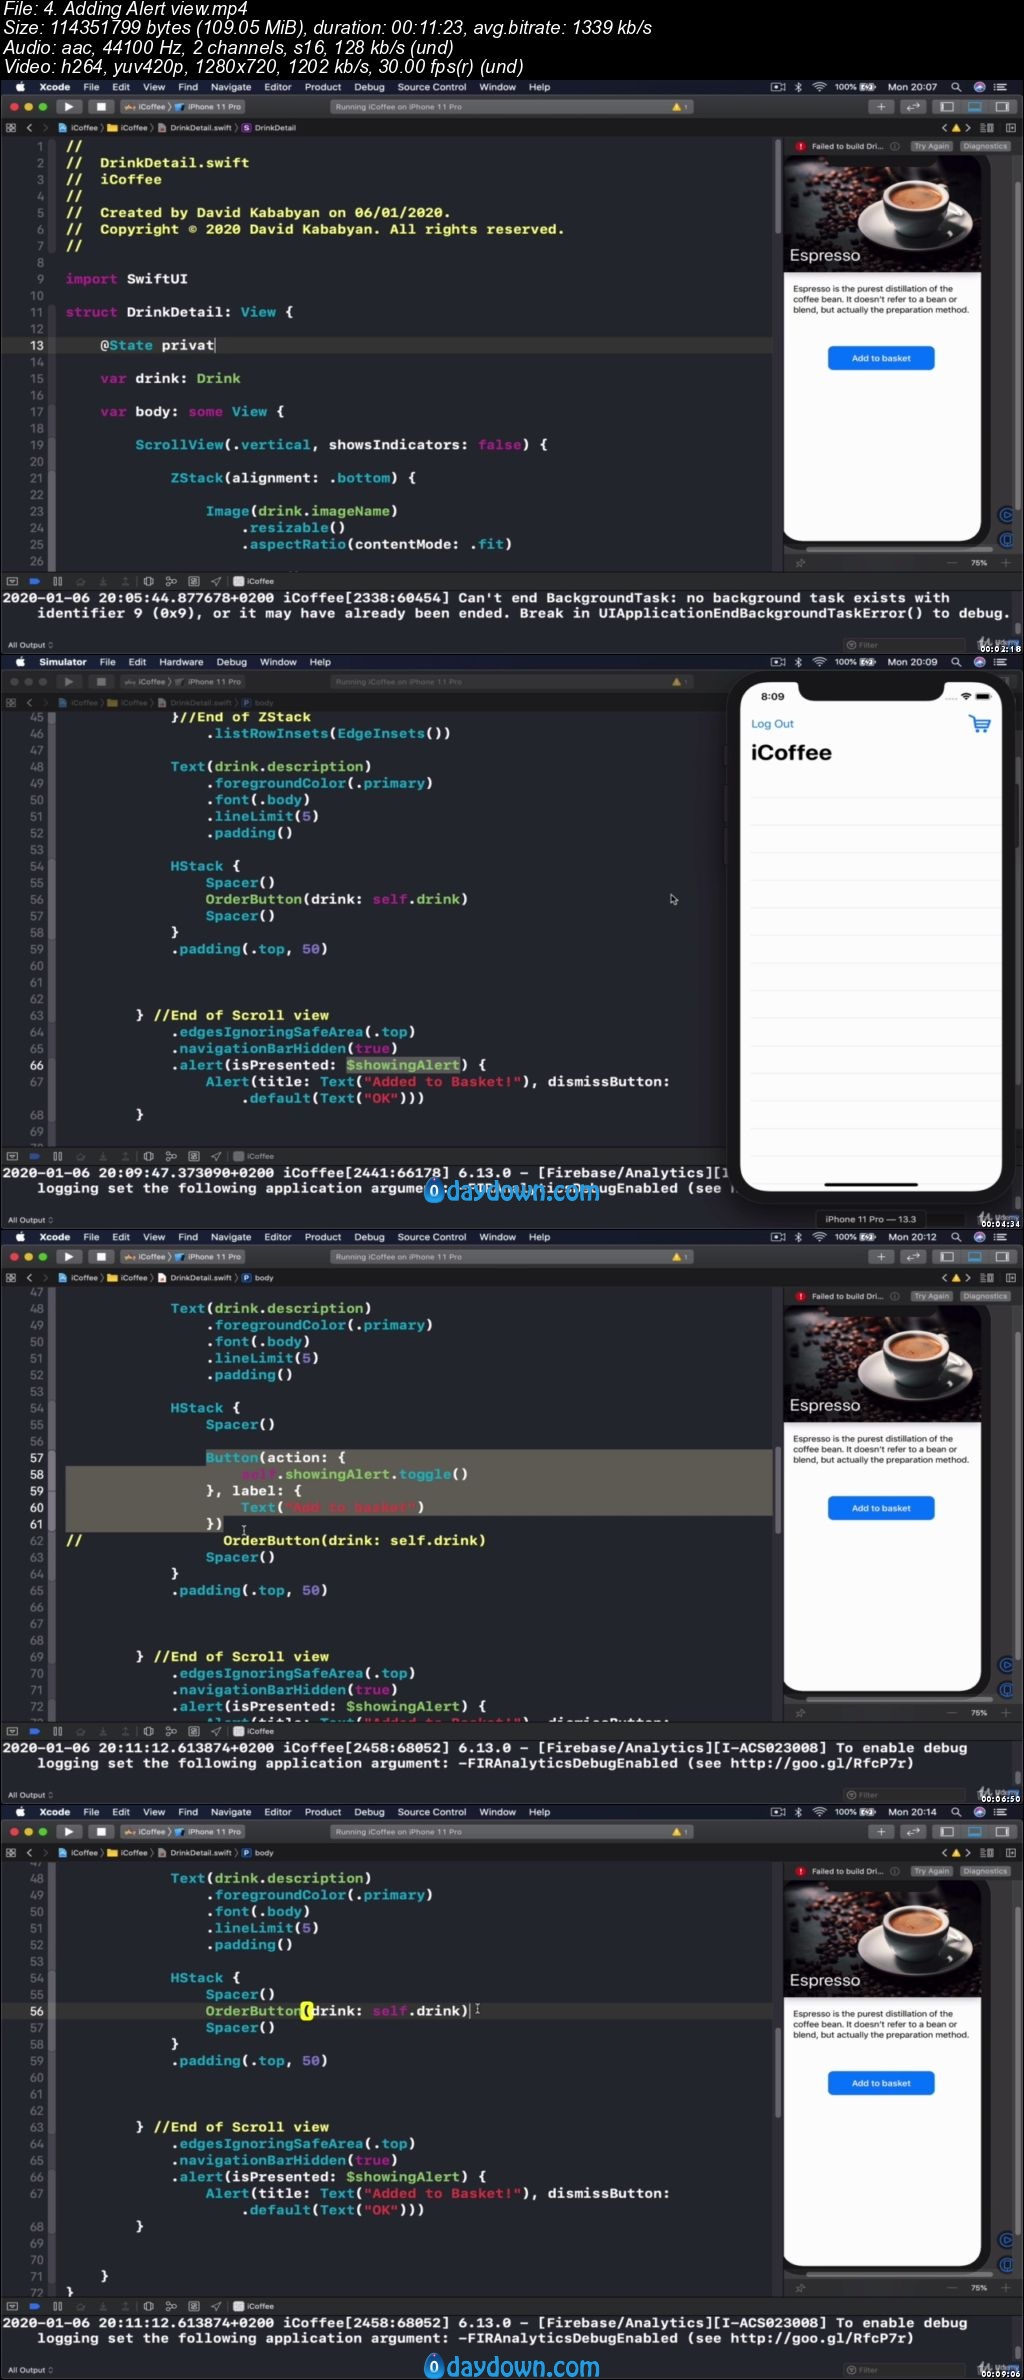Screen dimensions: 1024x2380
Task: Open the Product menu in the Mon 20:12 frame
Action: 323,1237
